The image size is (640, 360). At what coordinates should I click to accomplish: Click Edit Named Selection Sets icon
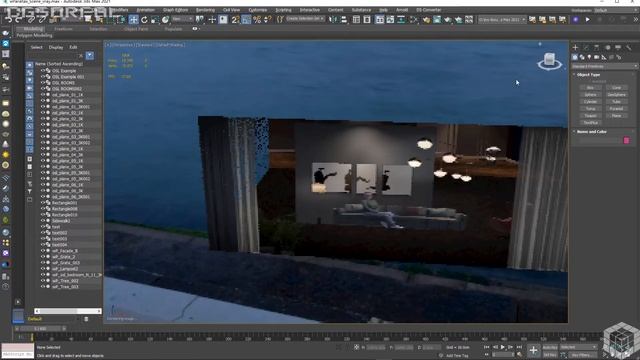click(x=280, y=19)
